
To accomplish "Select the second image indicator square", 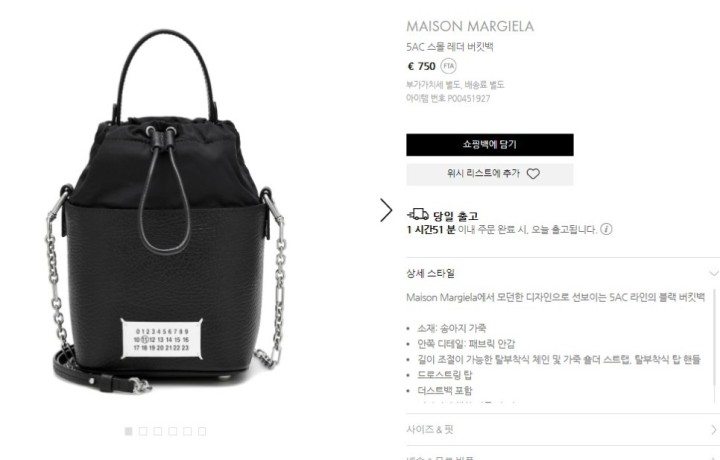I will click(143, 431).
